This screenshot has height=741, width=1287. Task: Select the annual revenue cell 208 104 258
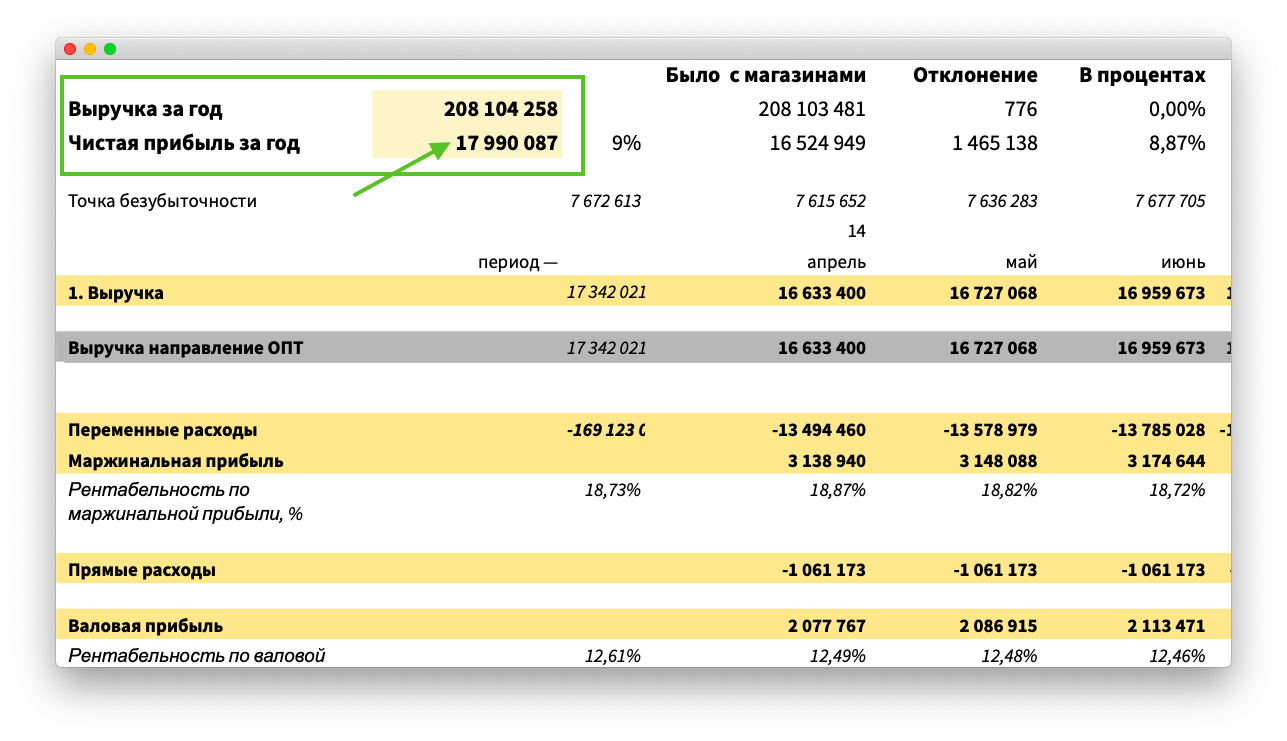click(500, 109)
